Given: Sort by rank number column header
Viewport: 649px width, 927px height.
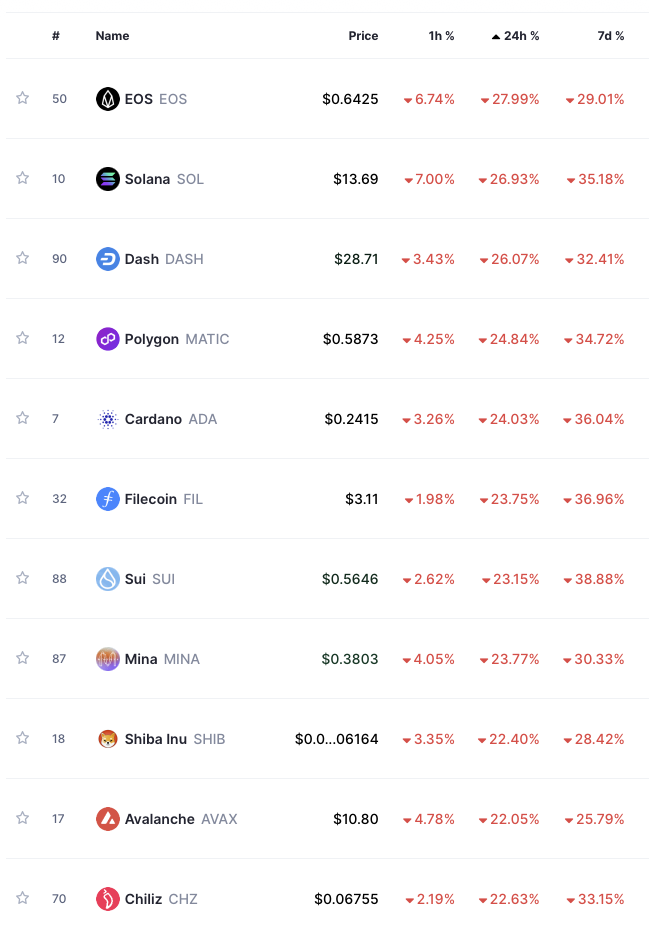Looking at the screenshot, I should pyautogui.click(x=56, y=36).
